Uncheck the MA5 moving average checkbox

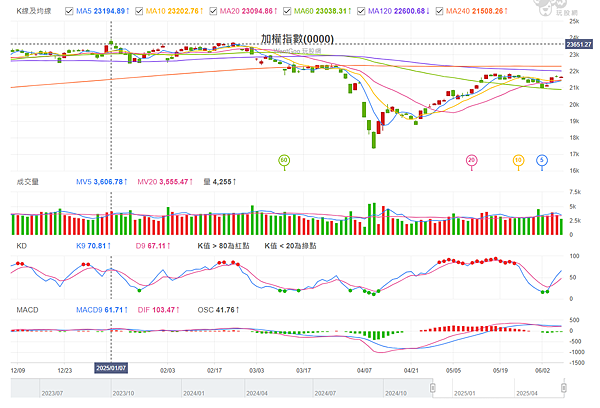pos(69,11)
